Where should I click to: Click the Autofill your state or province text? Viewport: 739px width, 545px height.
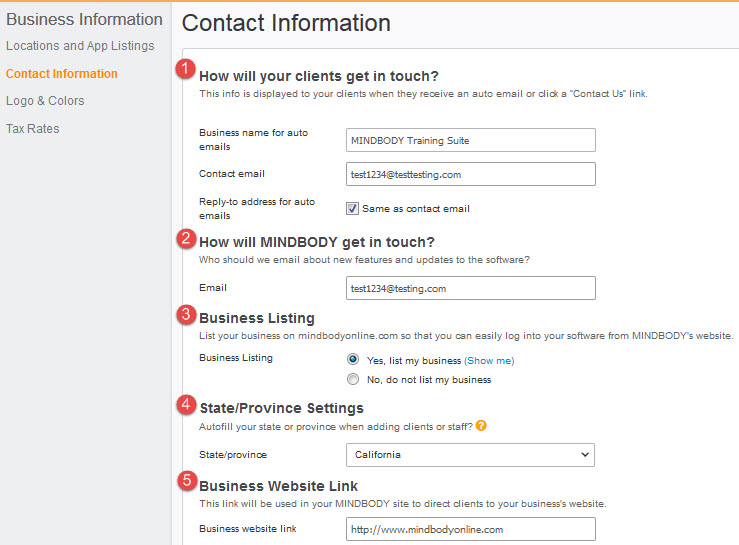[x=336, y=427]
